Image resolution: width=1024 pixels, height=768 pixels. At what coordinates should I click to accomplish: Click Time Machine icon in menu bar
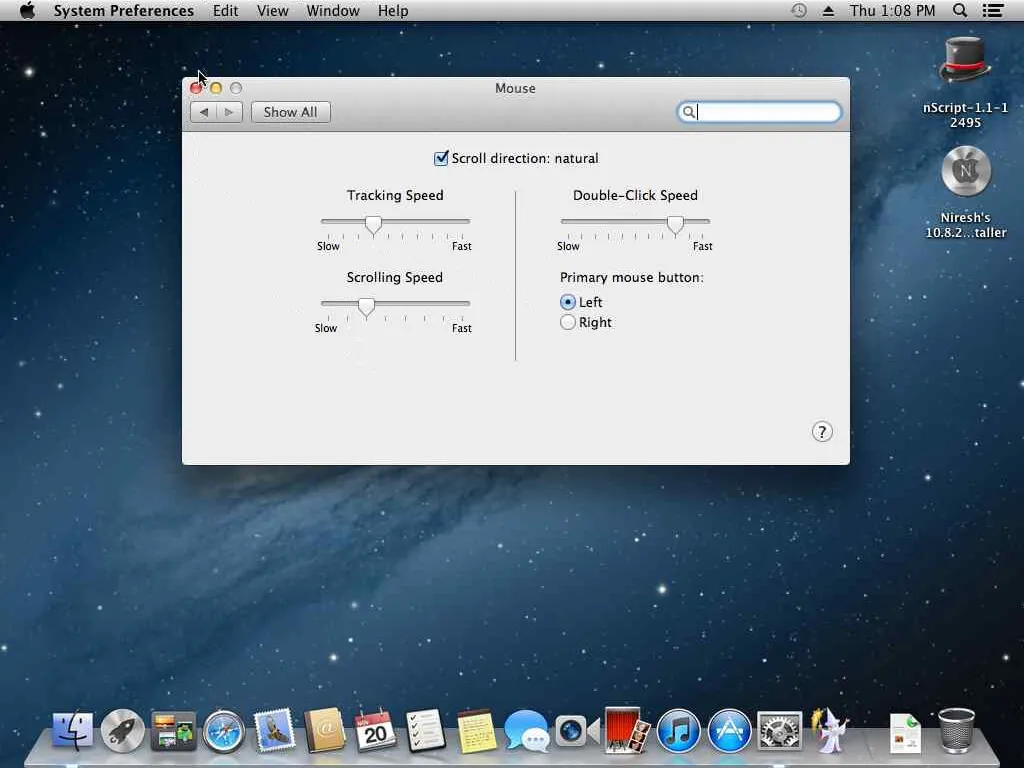point(798,10)
